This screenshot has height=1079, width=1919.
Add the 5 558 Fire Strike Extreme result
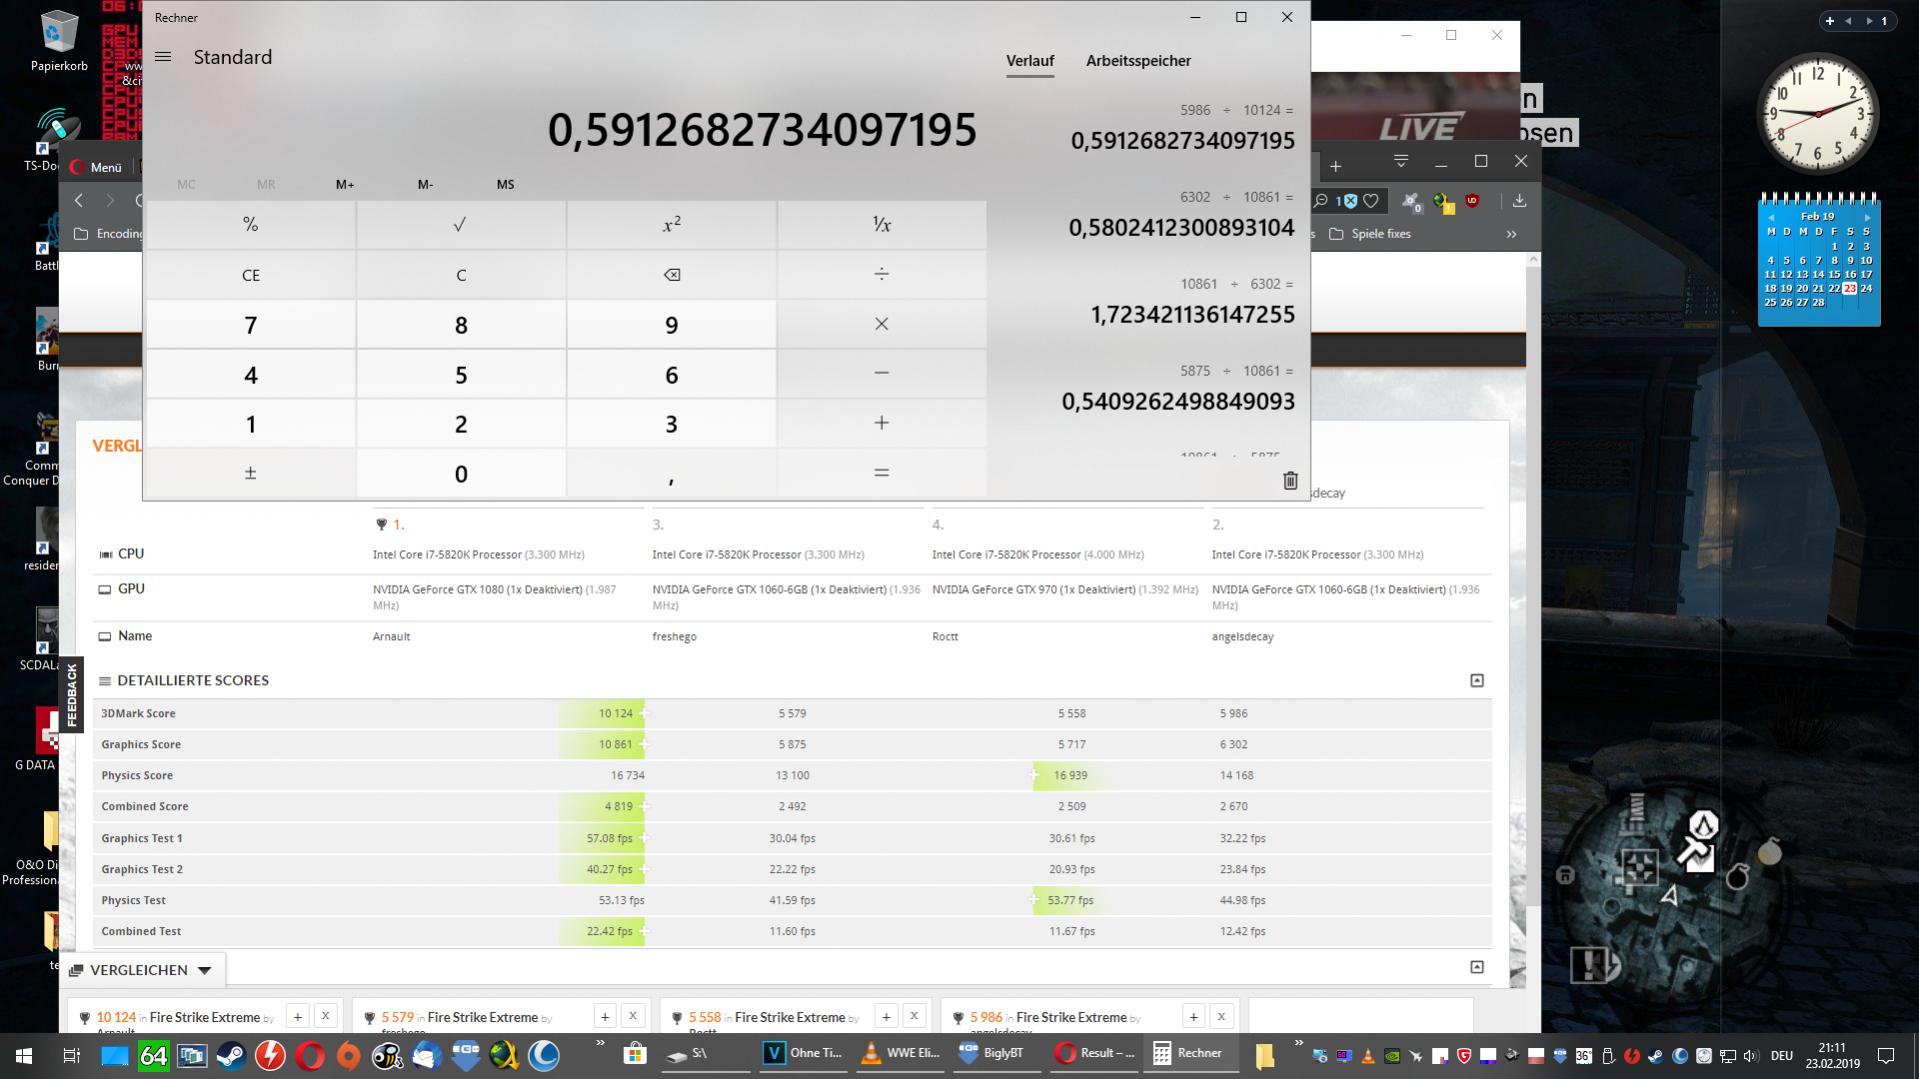[x=886, y=1016]
